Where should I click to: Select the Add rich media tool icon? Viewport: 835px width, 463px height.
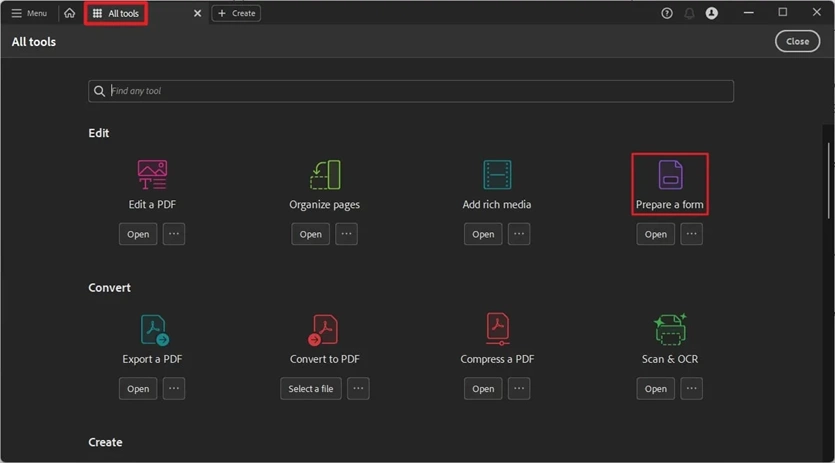[x=497, y=175]
